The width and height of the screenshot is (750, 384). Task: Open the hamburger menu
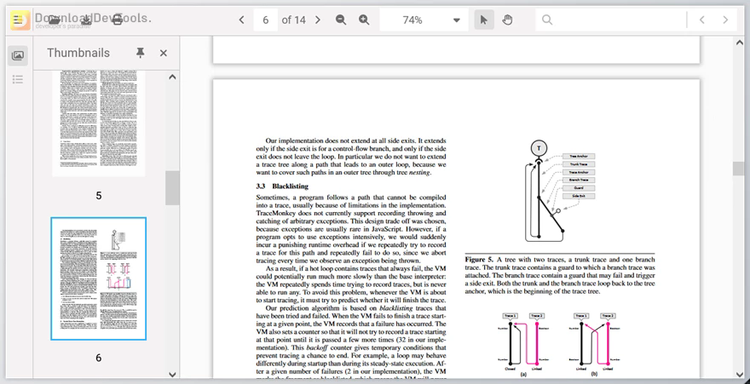point(19,20)
